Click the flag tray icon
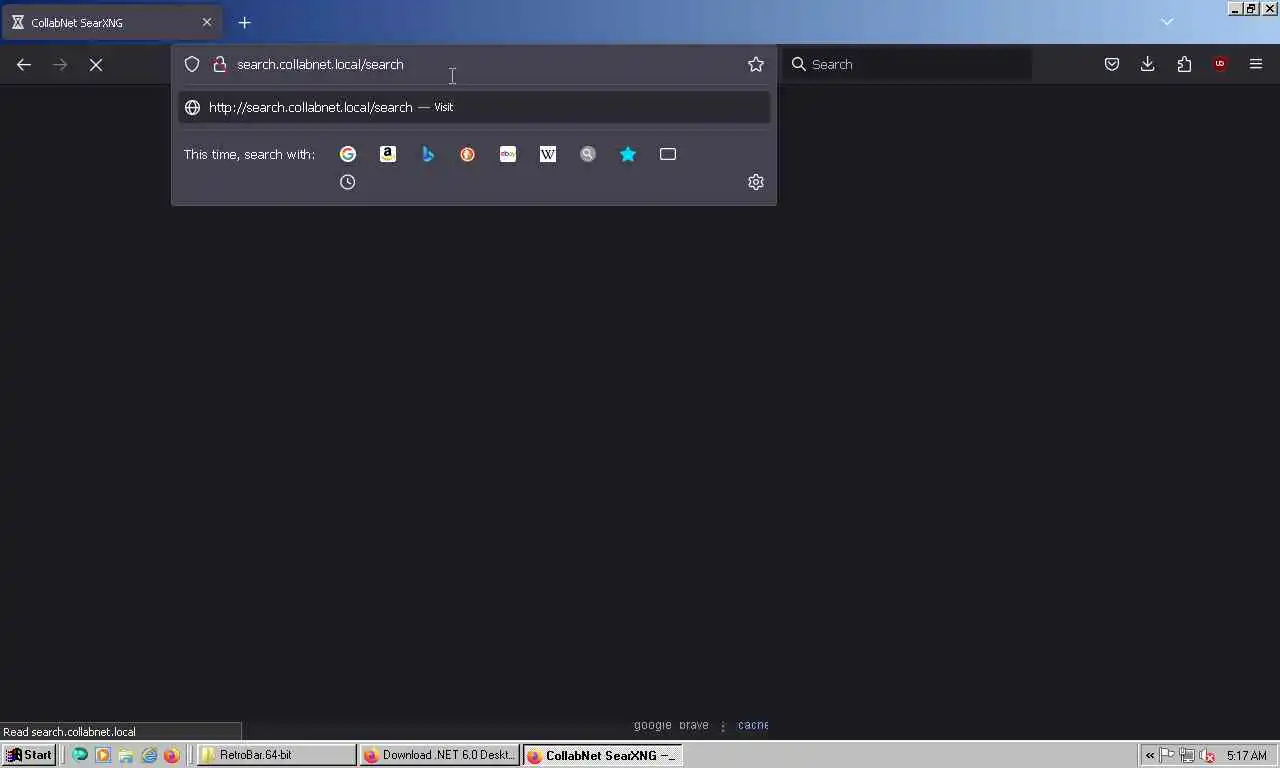The height and width of the screenshot is (768, 1280). [1167, 755]
